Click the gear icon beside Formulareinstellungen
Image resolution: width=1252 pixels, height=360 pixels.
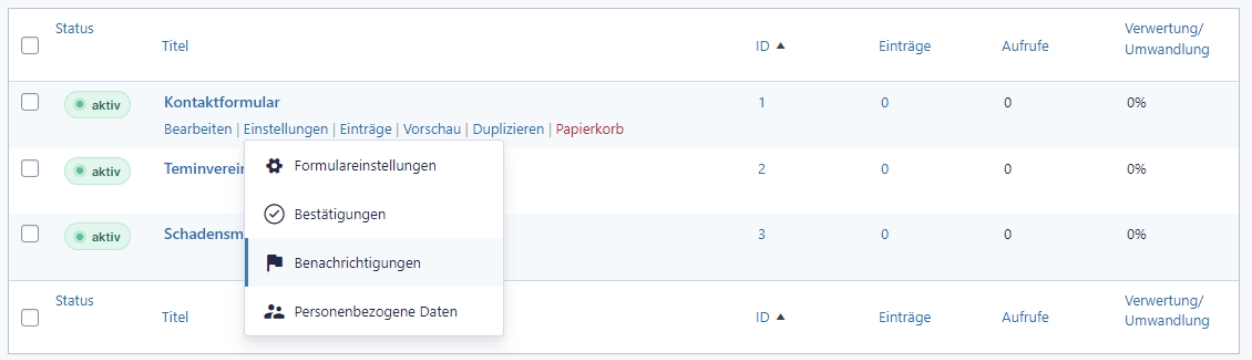(x=273, y=165)
